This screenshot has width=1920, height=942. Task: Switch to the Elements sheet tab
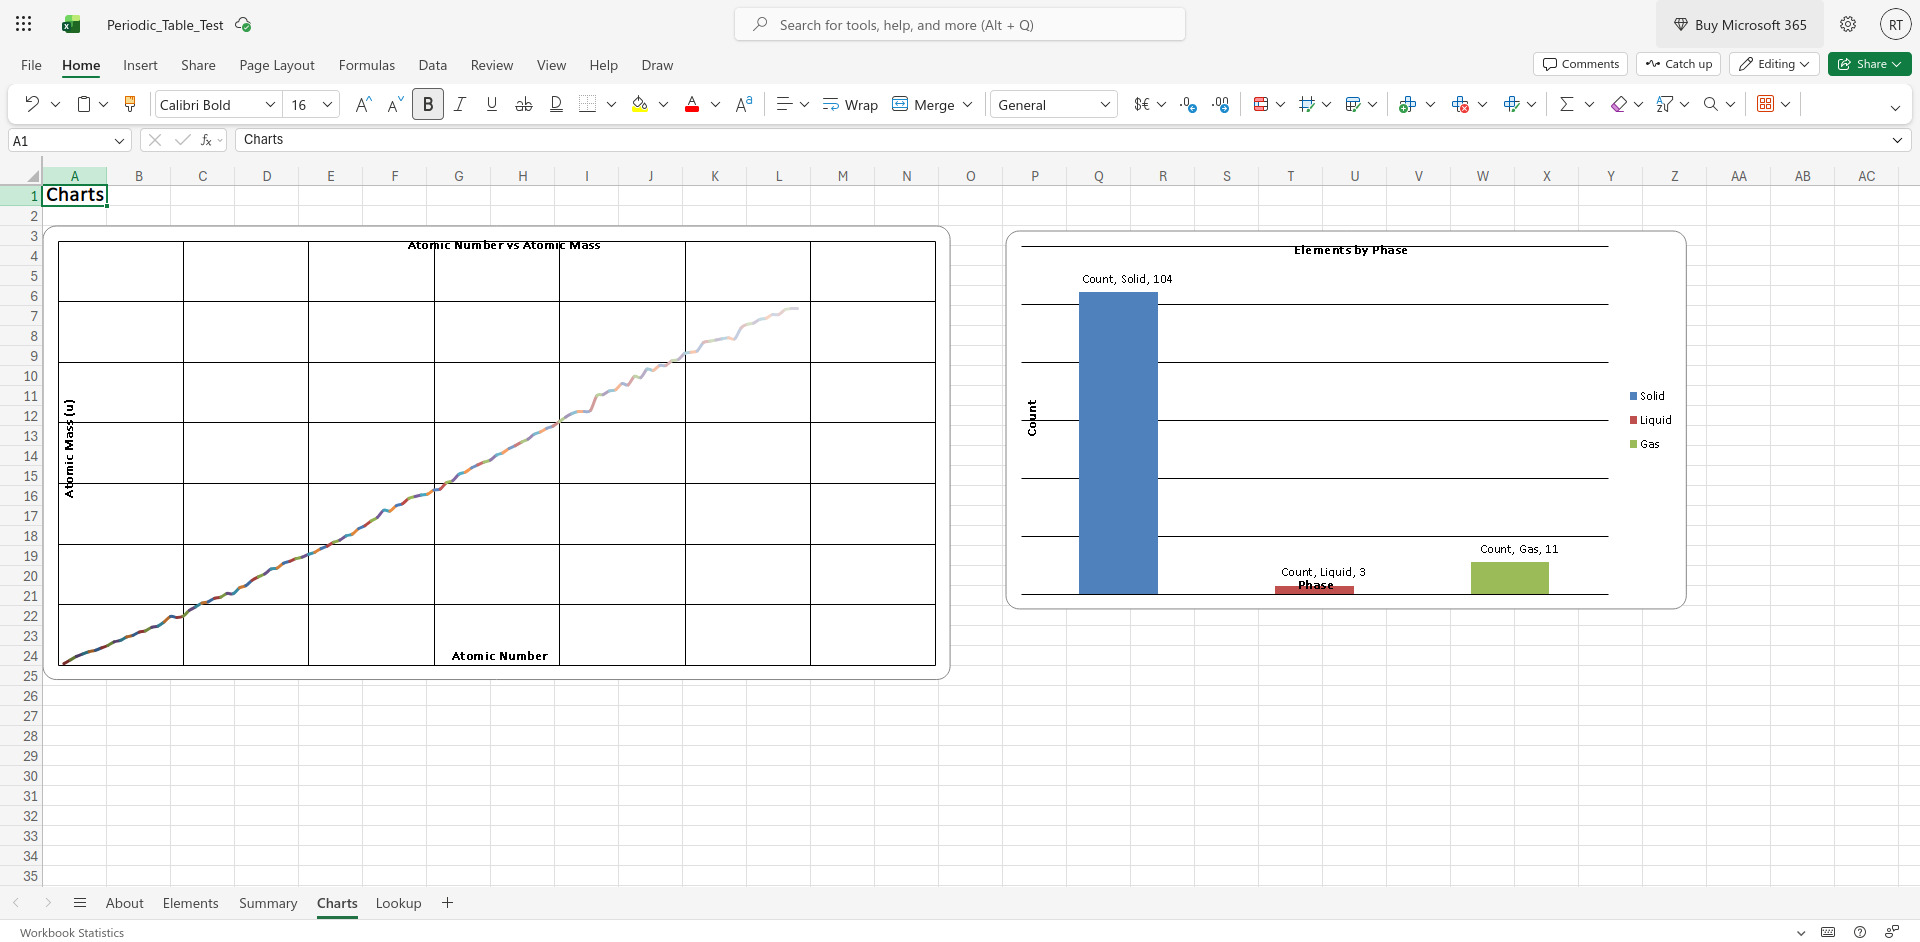190,903
